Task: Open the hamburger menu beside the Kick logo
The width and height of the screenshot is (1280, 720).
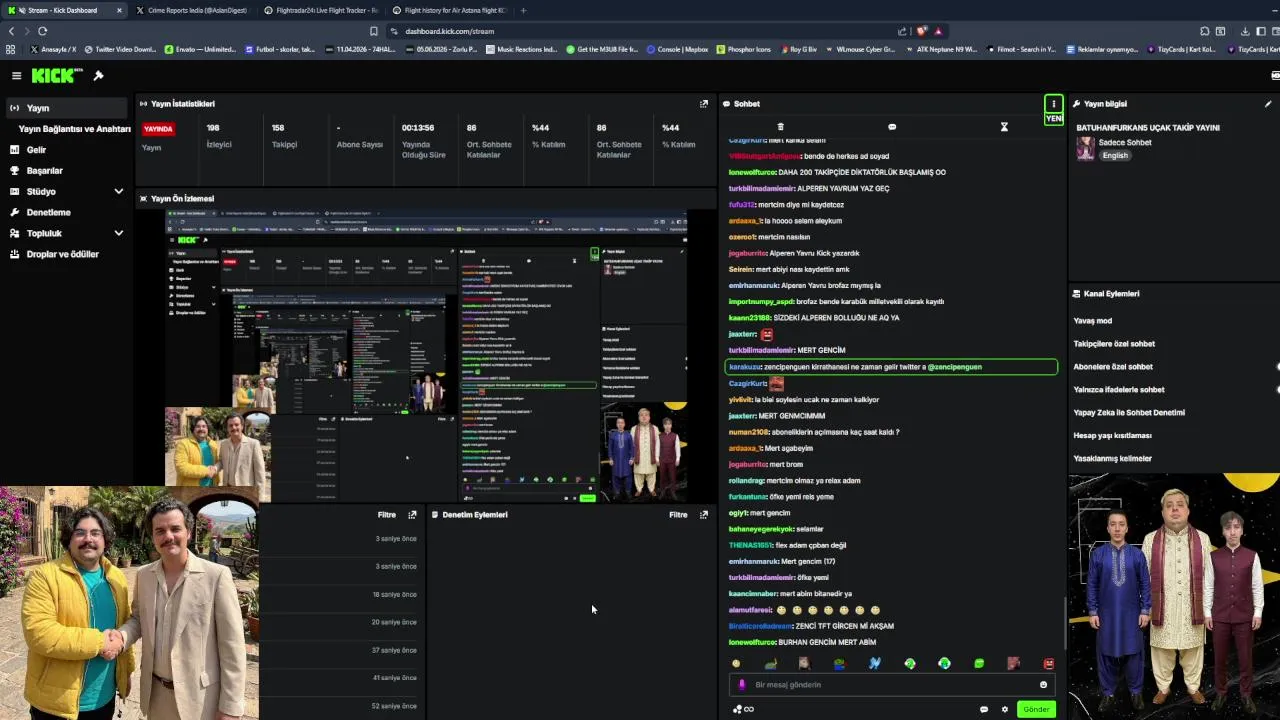Action: click(16, 76)
